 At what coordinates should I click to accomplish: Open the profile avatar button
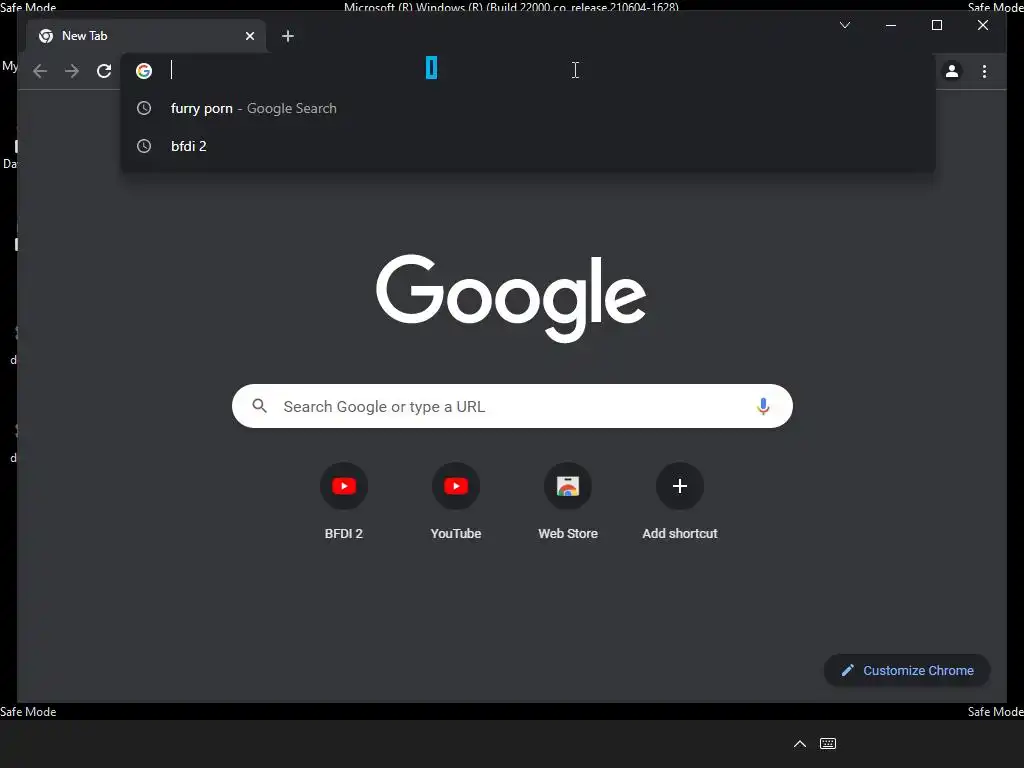click(x=952, y=71)
